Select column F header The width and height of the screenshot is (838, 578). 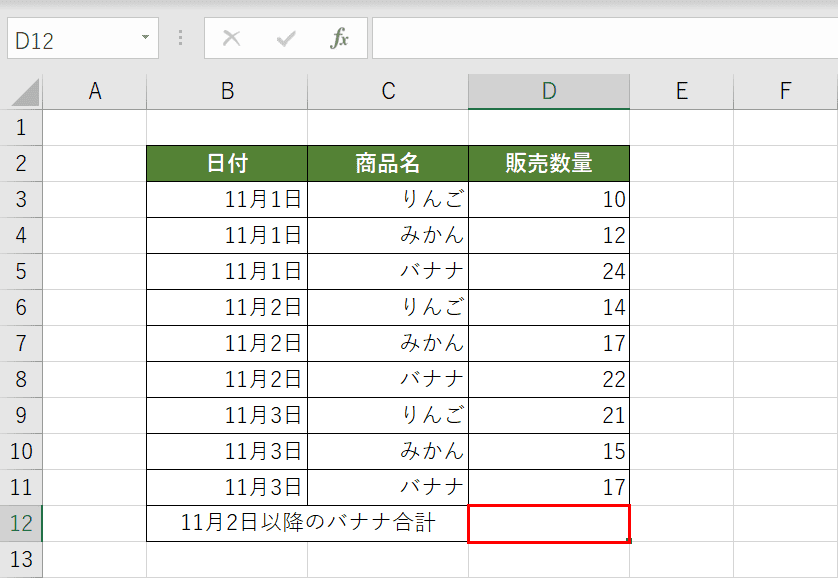[x=786, y=91]
